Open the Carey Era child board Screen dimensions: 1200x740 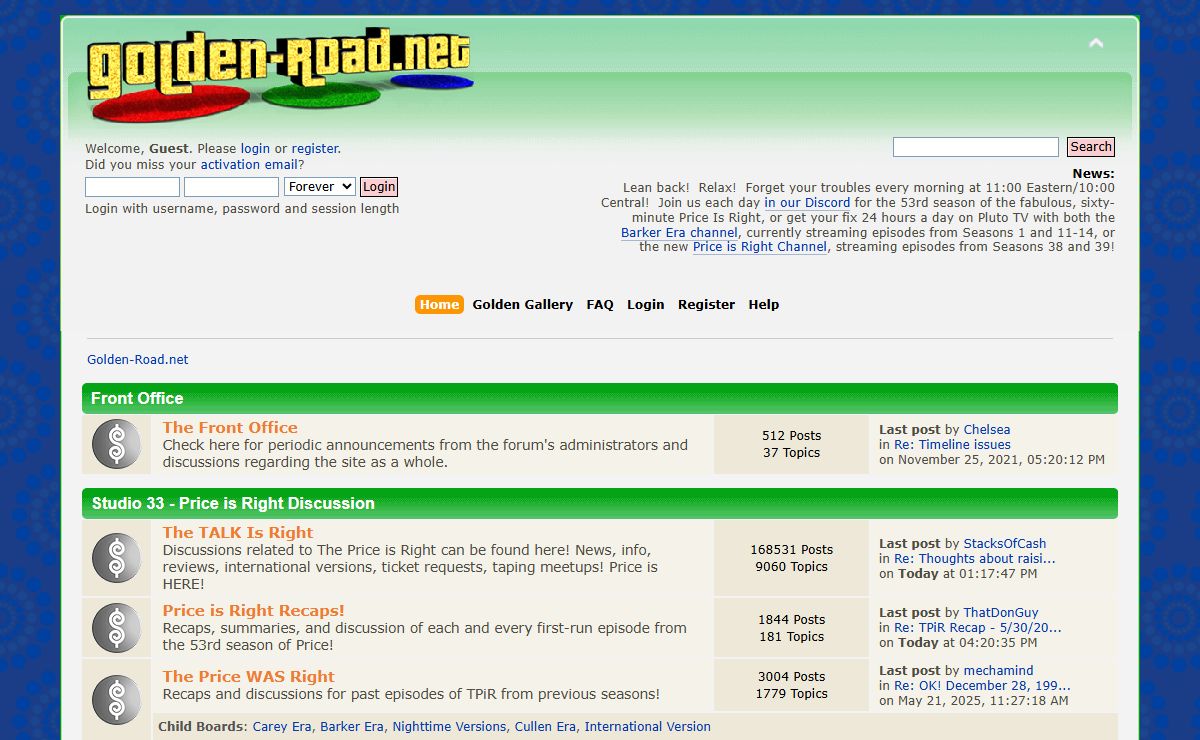[x=282, y=727]
